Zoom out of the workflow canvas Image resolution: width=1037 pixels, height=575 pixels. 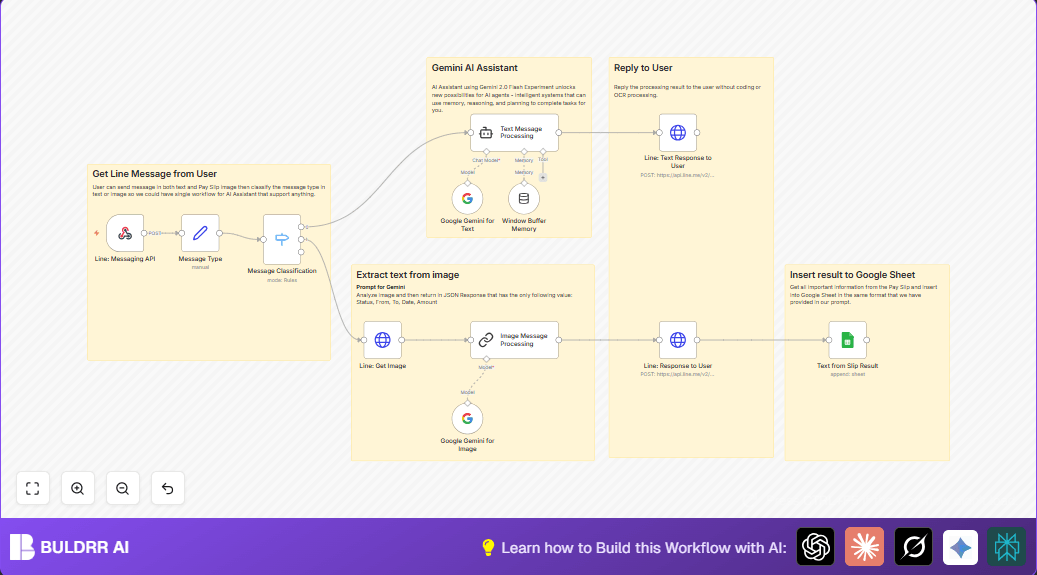point(122,488)
